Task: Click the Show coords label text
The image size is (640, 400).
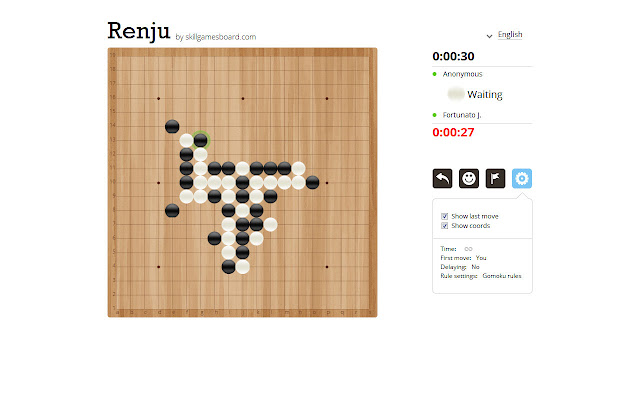Action: (x=471, y=226)
